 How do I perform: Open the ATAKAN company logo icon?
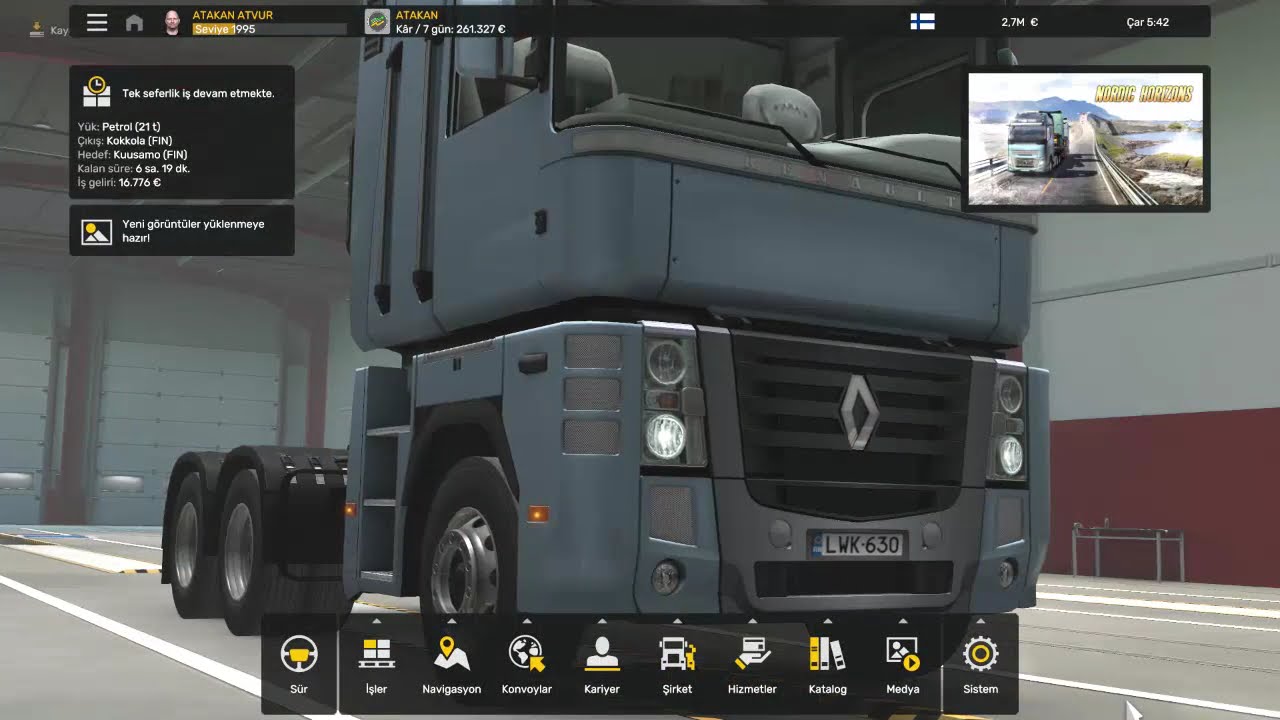tap(377, 22)
